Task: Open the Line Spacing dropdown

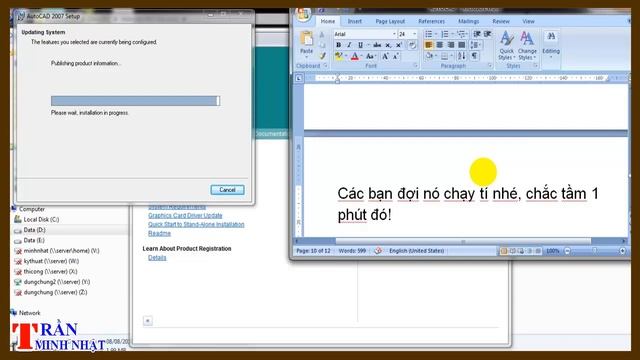Action: coord(476,45)
